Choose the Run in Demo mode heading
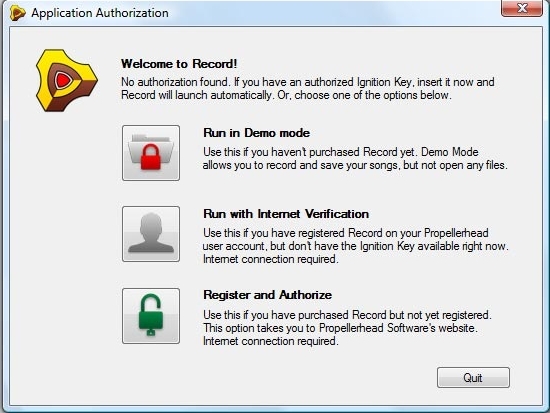The height and width of the screenshot is (413, 550). click(256, 133)
